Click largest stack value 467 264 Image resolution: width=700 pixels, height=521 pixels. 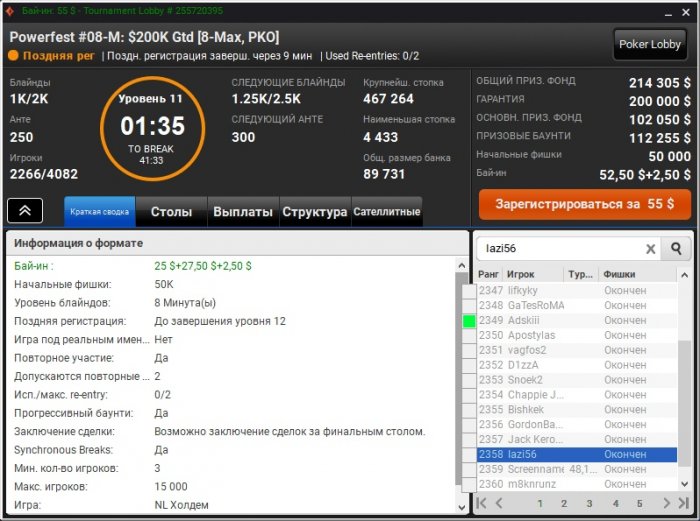388,99
